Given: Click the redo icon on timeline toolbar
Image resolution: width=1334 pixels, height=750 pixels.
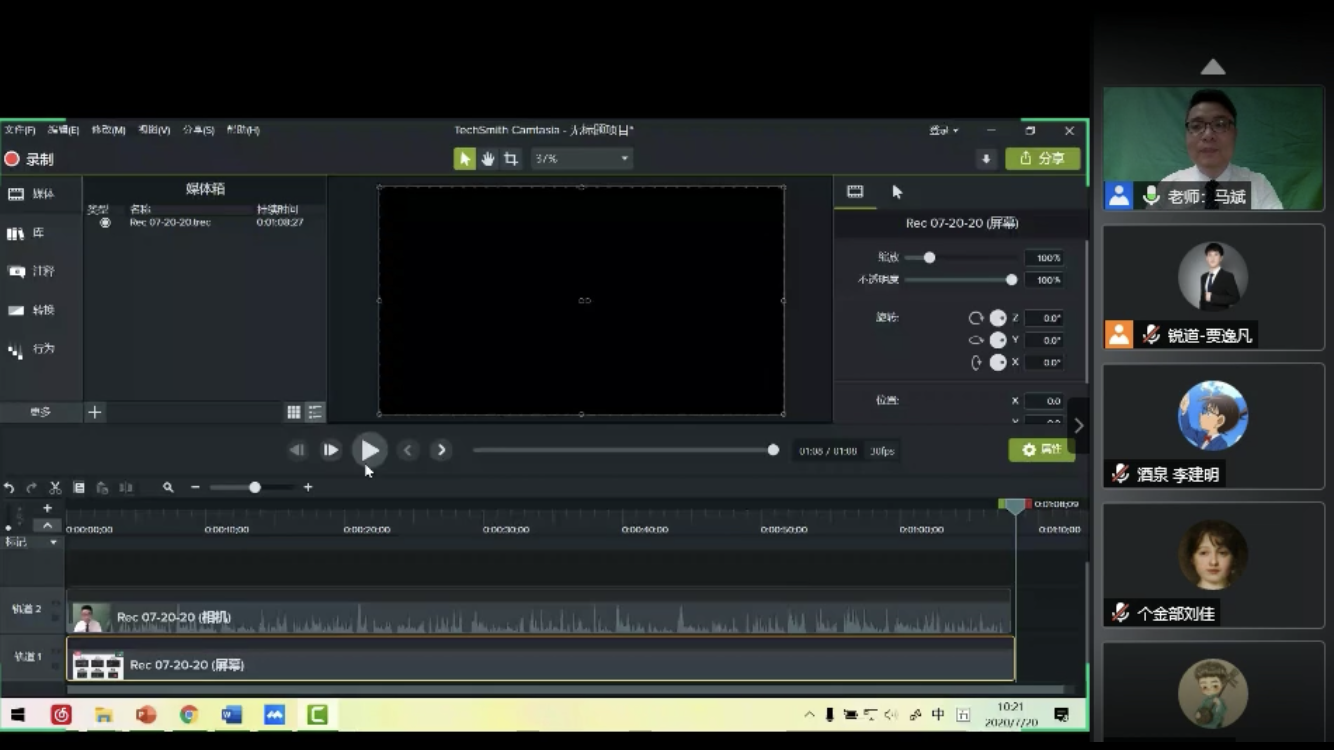Looking at the screenshot, I should (31, 488).
